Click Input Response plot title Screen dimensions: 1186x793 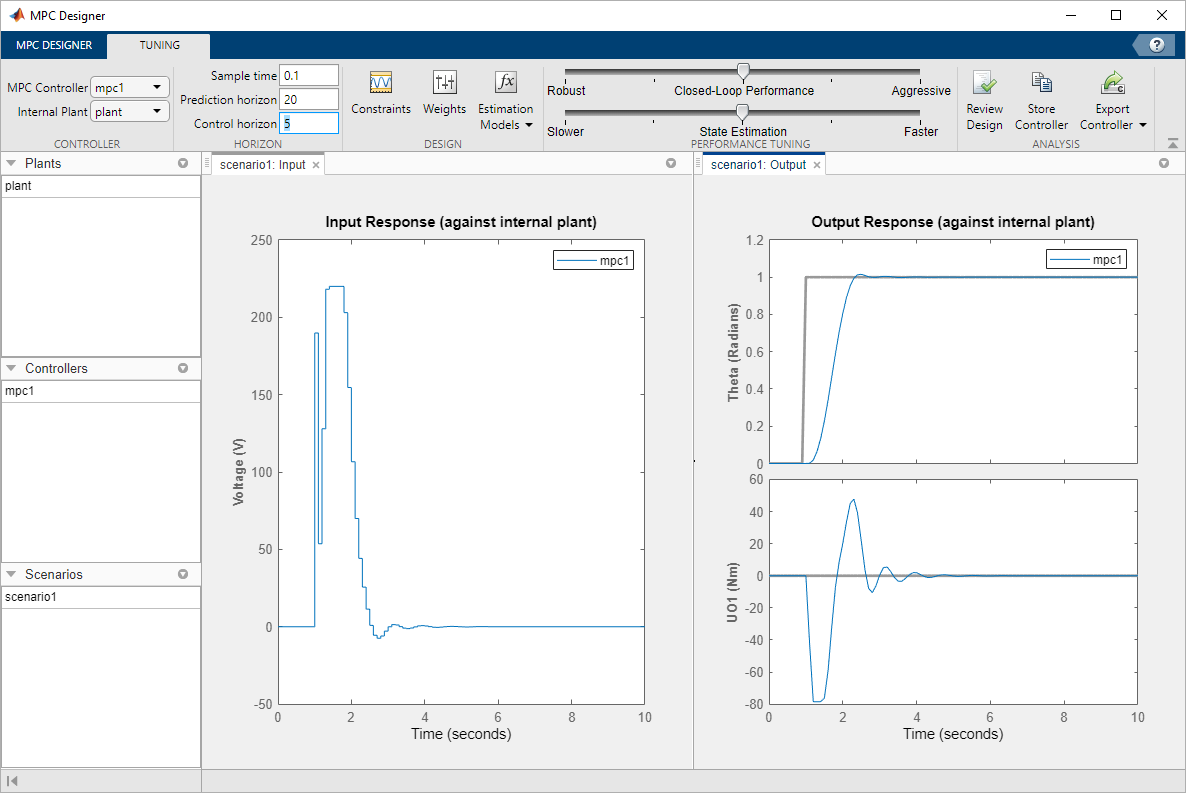tap(461, 222)
